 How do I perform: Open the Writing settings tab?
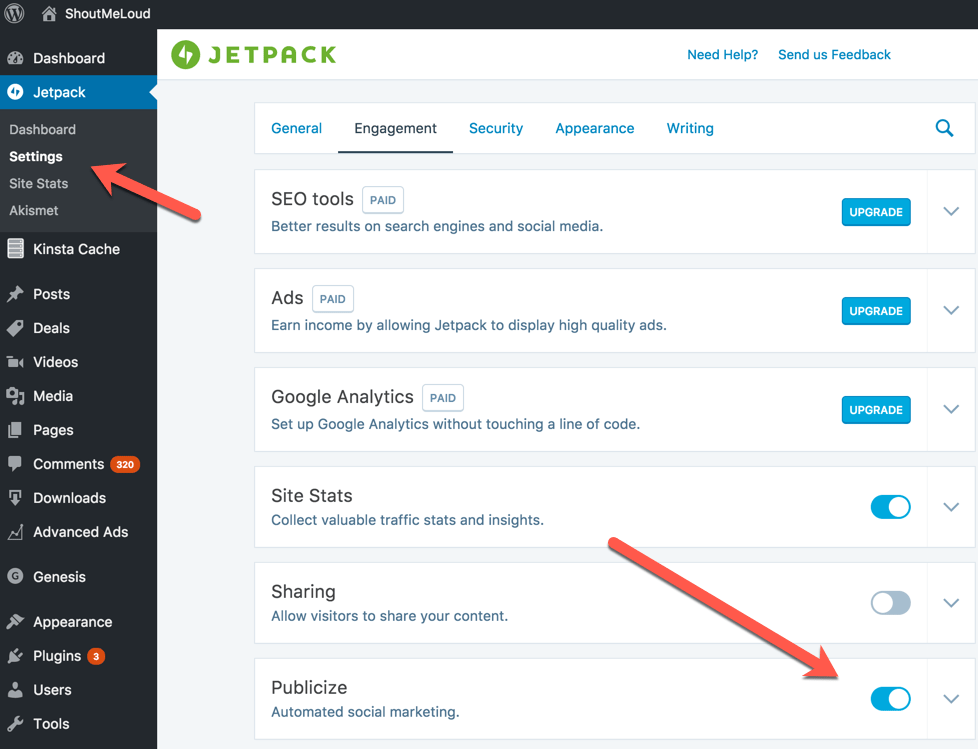[689, 128]
